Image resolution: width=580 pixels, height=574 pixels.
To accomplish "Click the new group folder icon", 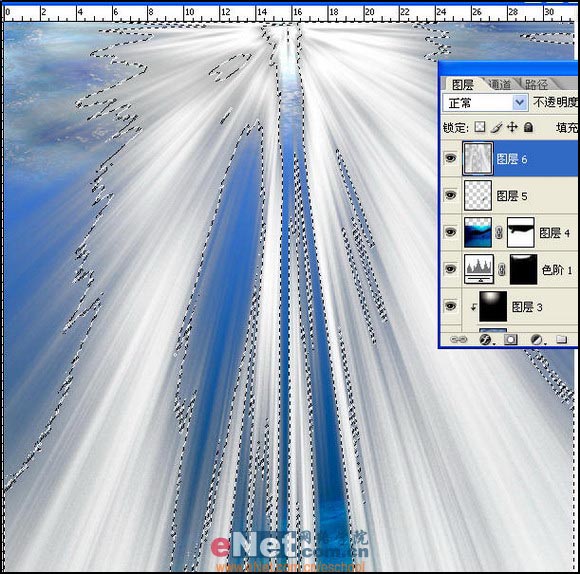I will [x=562, y=339].
